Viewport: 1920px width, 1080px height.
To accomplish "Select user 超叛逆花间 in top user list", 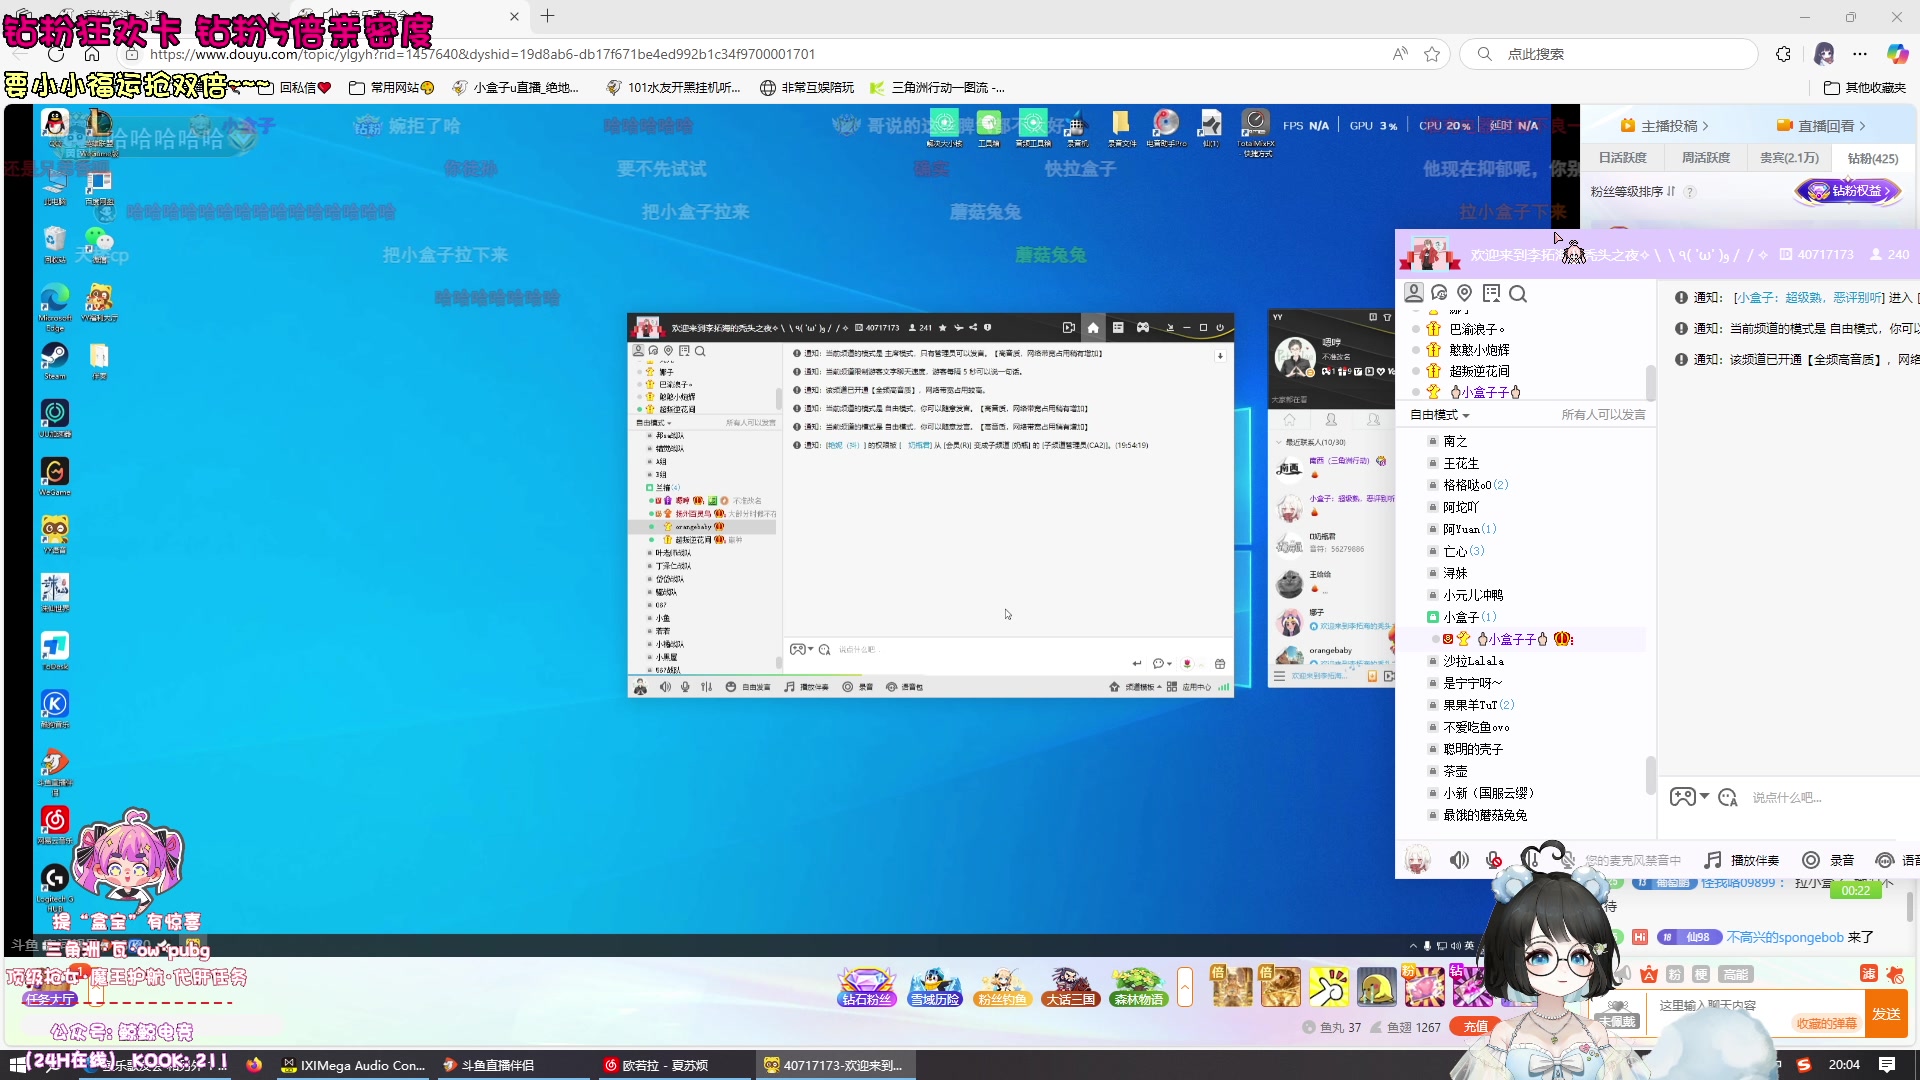I will pos(1479,371).
